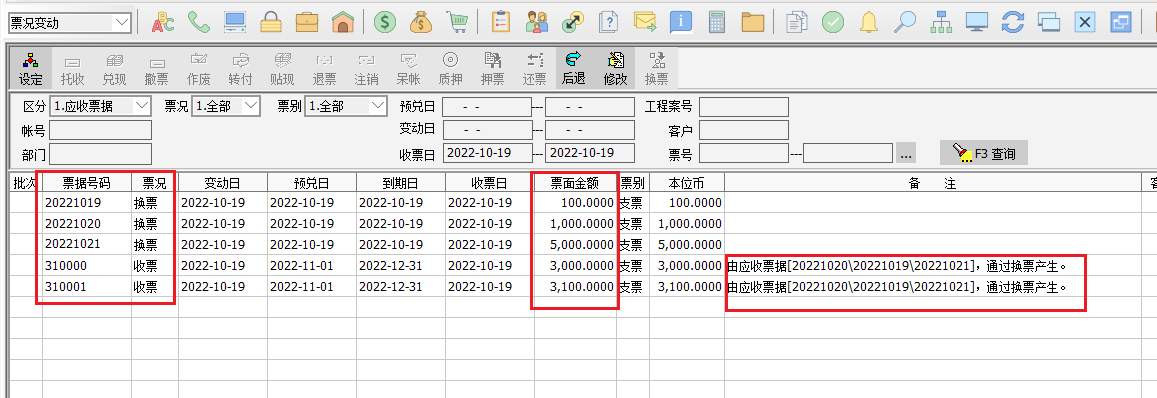The height and width of the screenshot is (398, 1157).
Task: Click the 修改 modify icon
Action: pyautogui.click(x=615, y=69)
